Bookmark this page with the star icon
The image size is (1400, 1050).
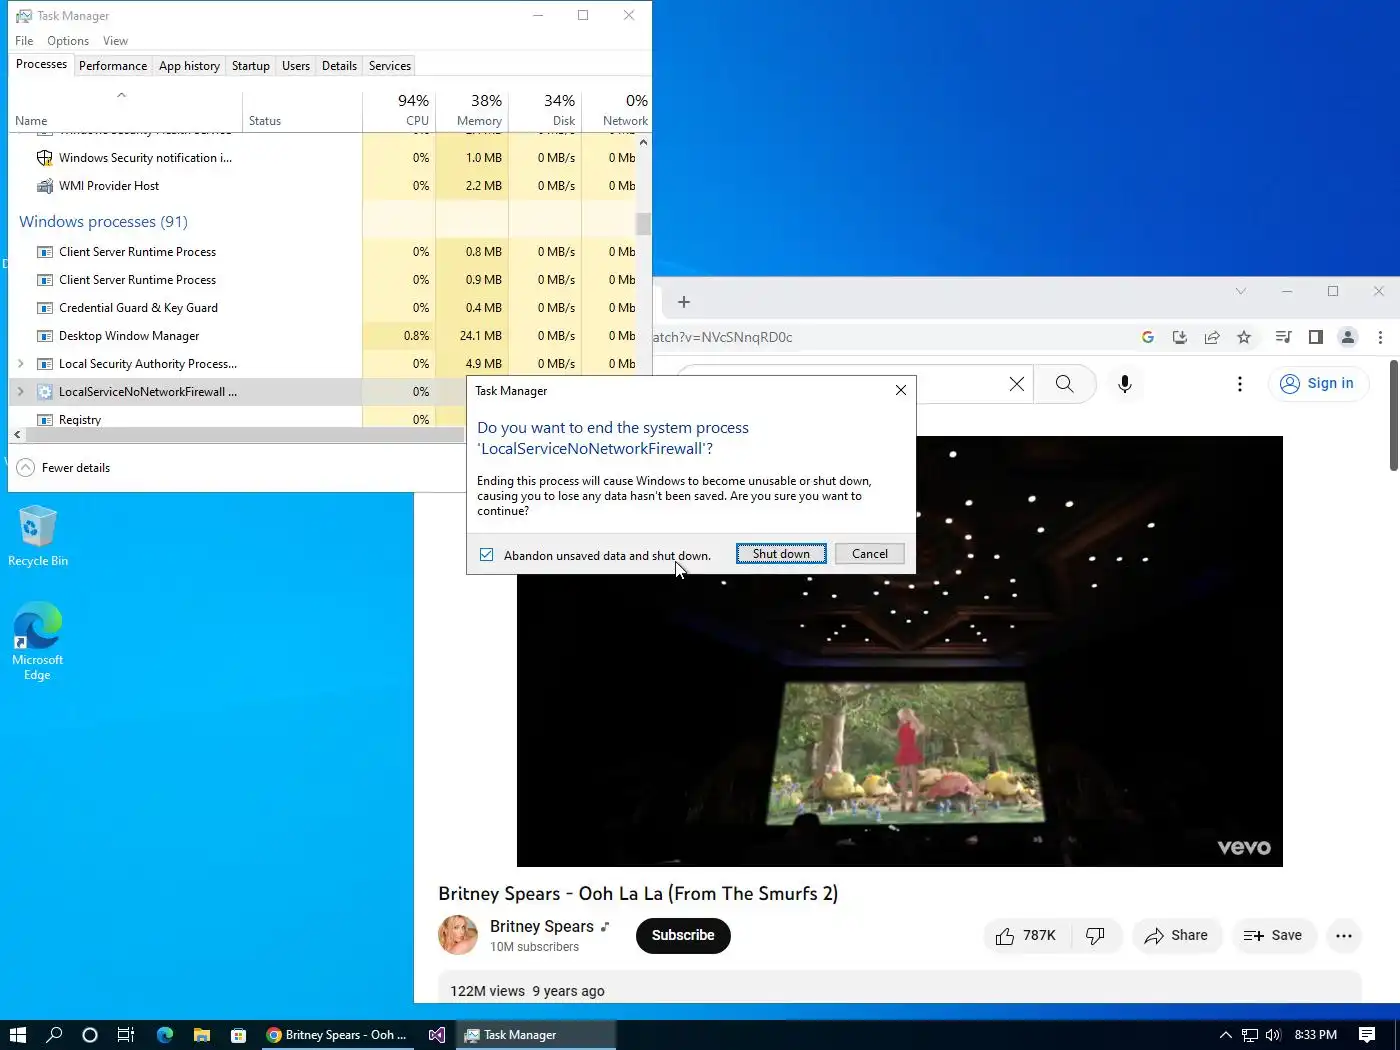click(1244, 337)
